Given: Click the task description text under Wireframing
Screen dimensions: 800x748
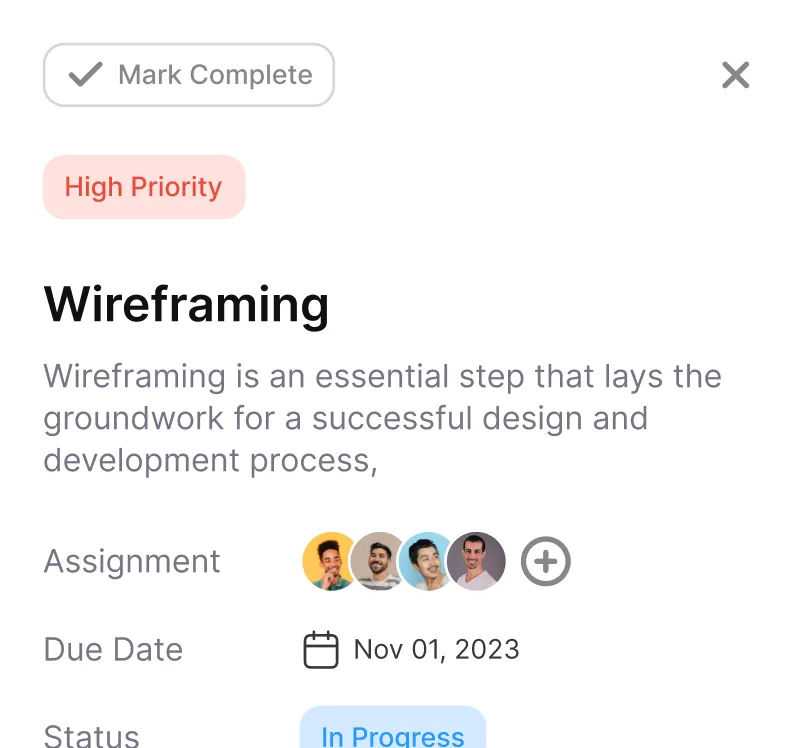Looking at the screenshot, I should point(380,418).
